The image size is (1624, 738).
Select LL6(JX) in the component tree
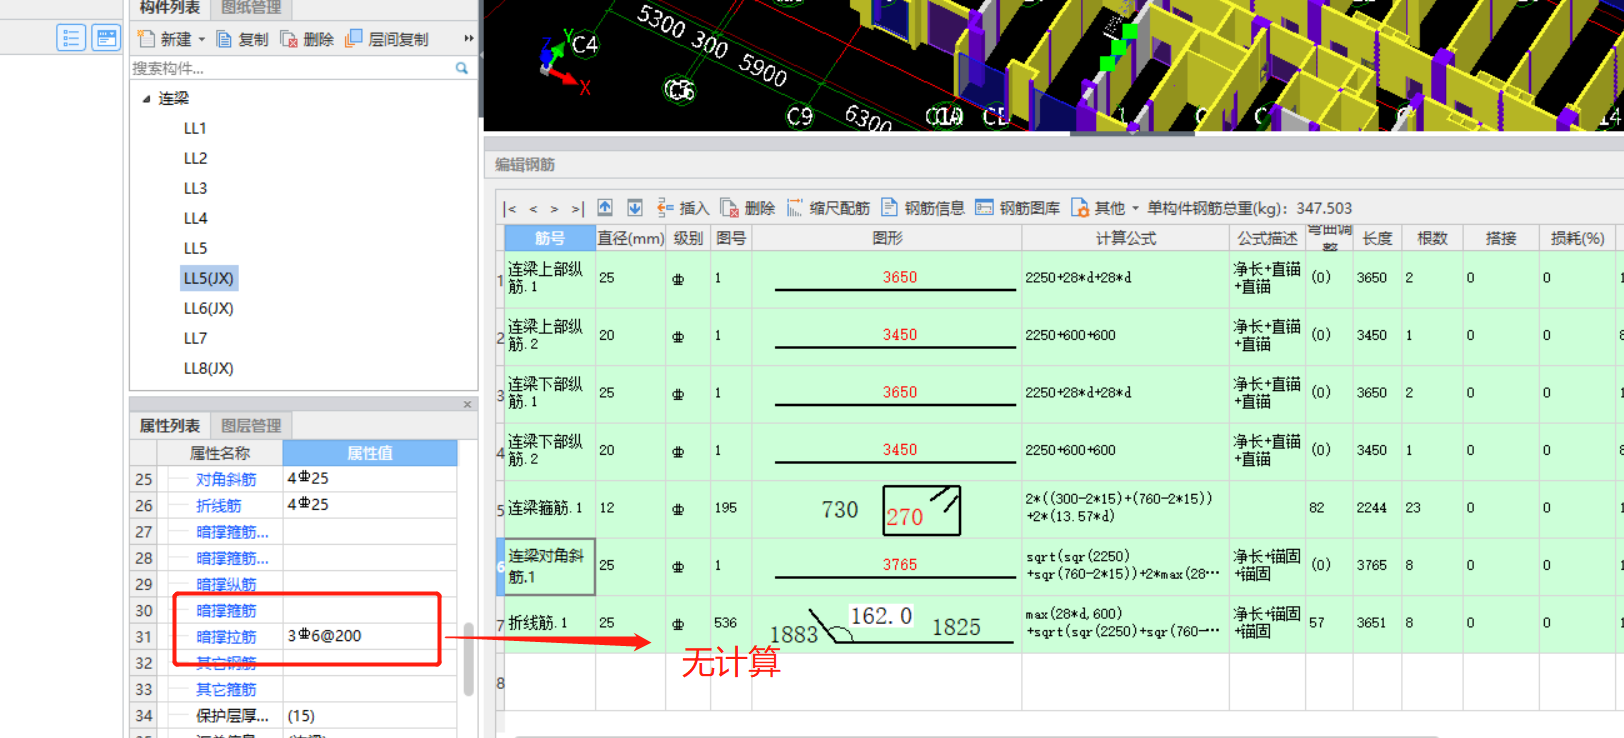(x=208, y=308)
